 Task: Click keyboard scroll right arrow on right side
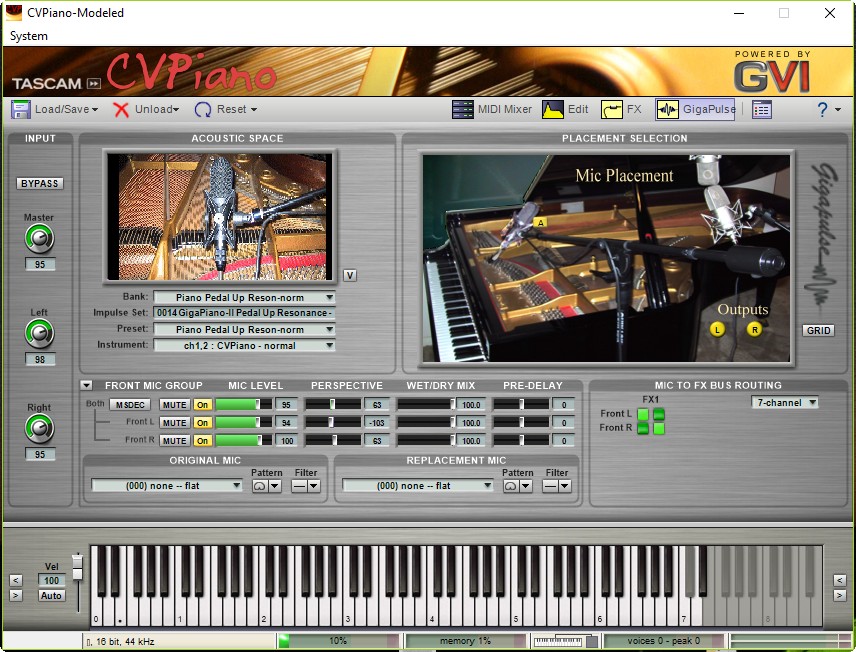point(839,595)
